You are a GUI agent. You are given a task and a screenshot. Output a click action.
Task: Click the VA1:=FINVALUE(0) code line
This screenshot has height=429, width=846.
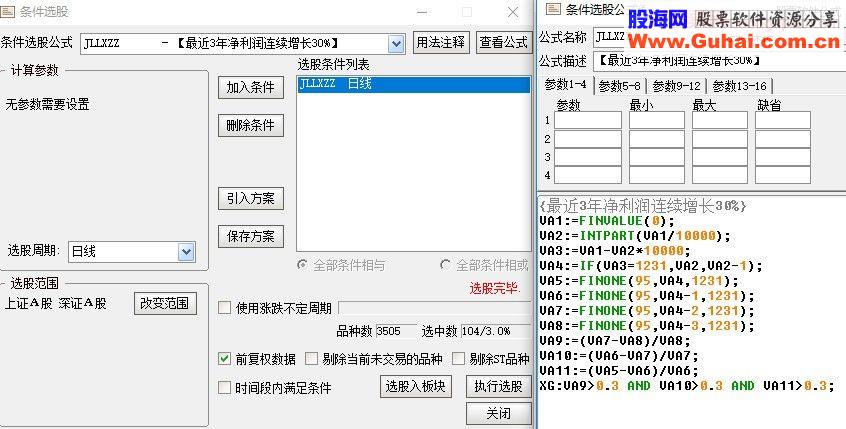tap(607, 221)
